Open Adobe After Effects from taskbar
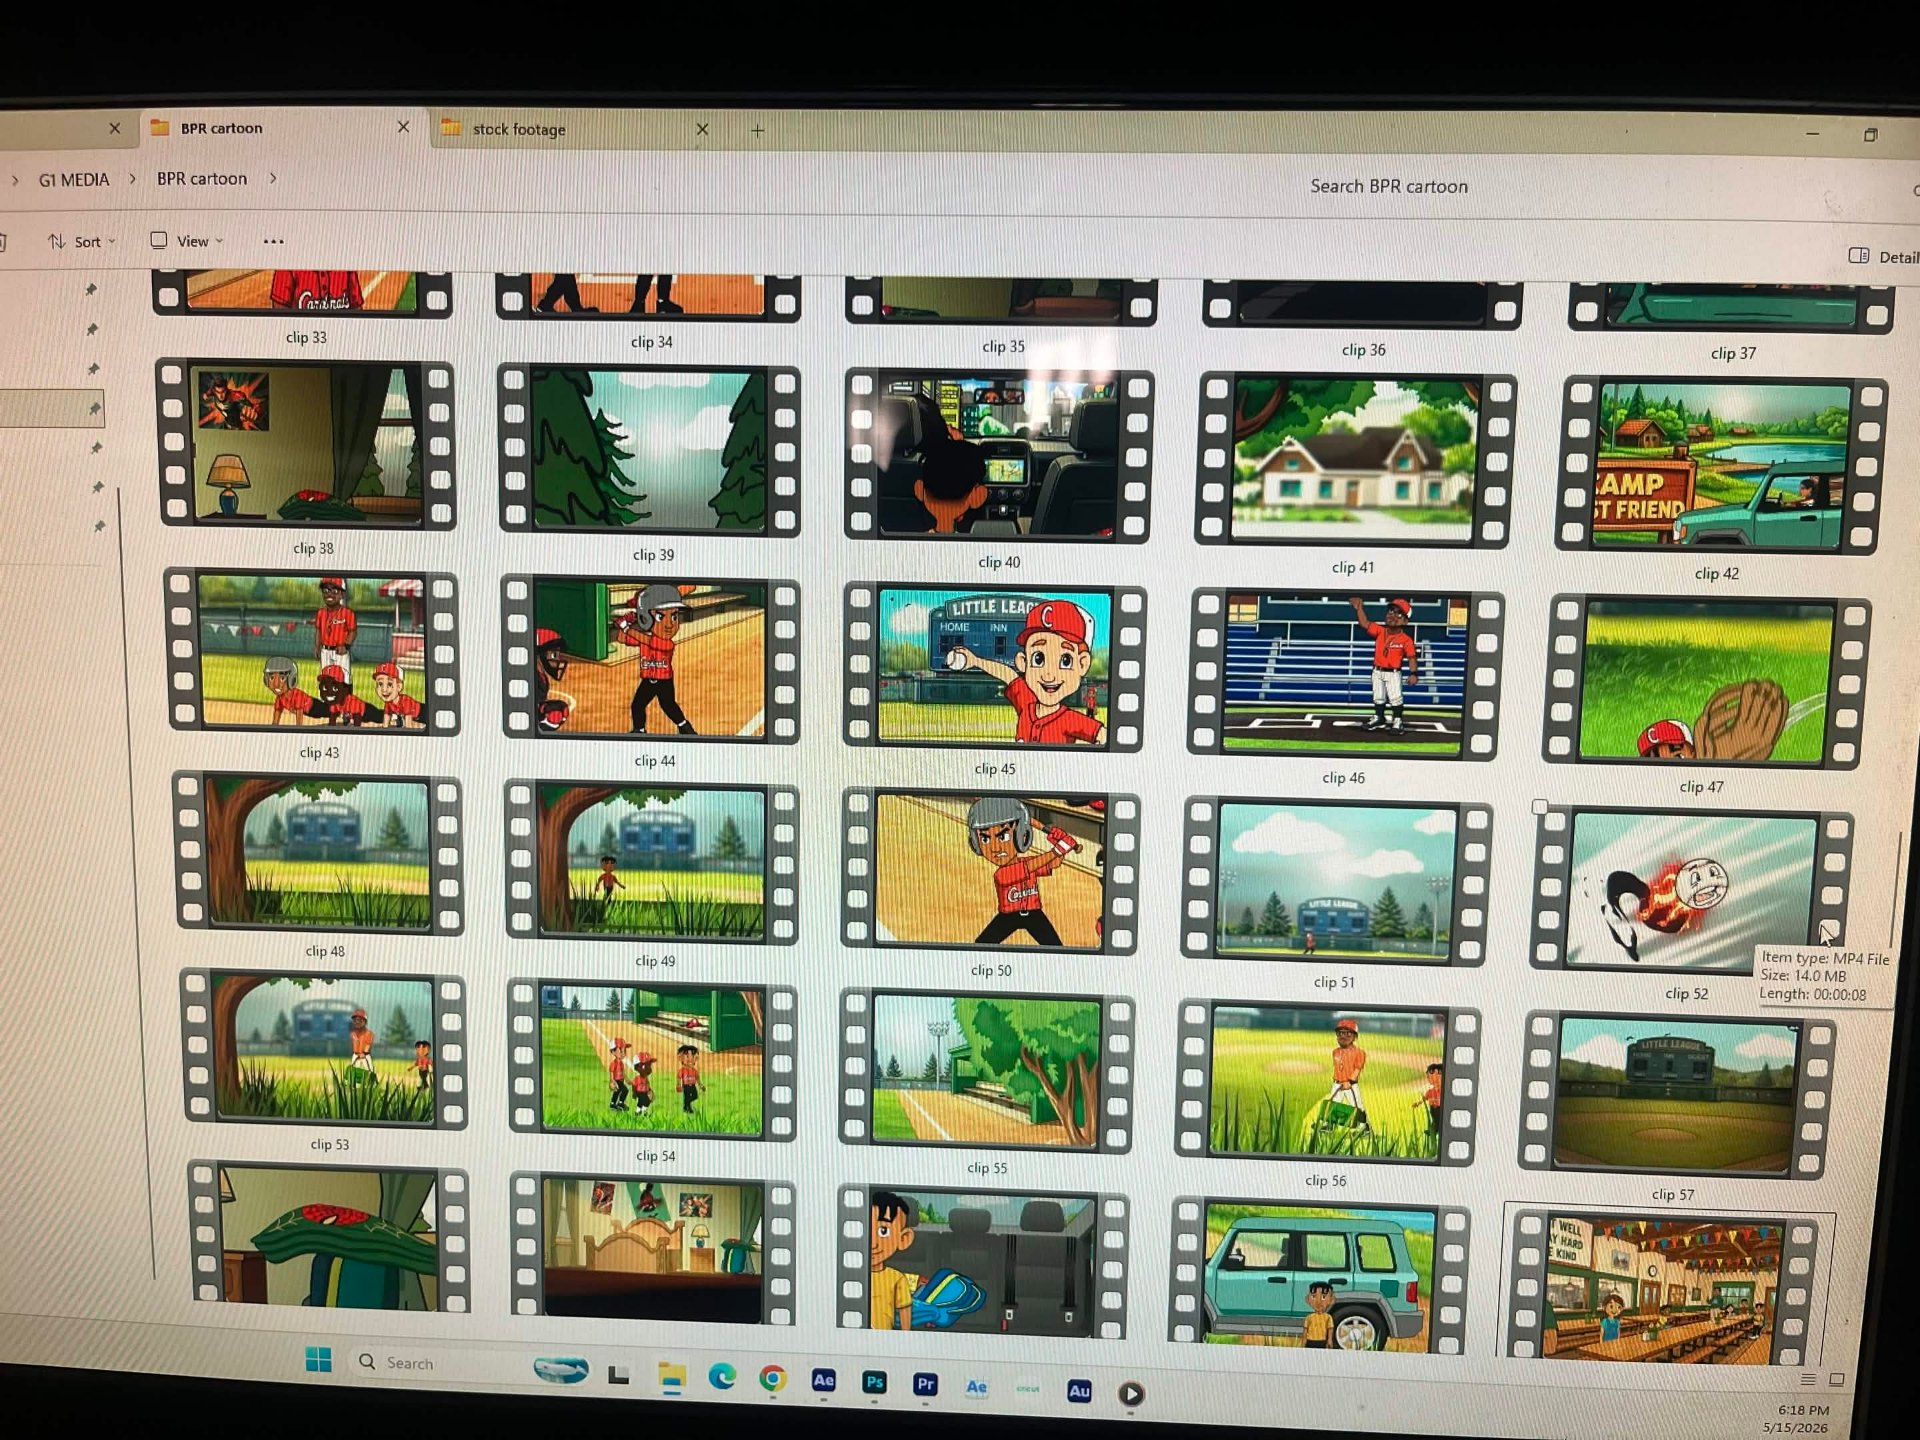Screen dimensions: 1920x1440 click(823, 1381)
